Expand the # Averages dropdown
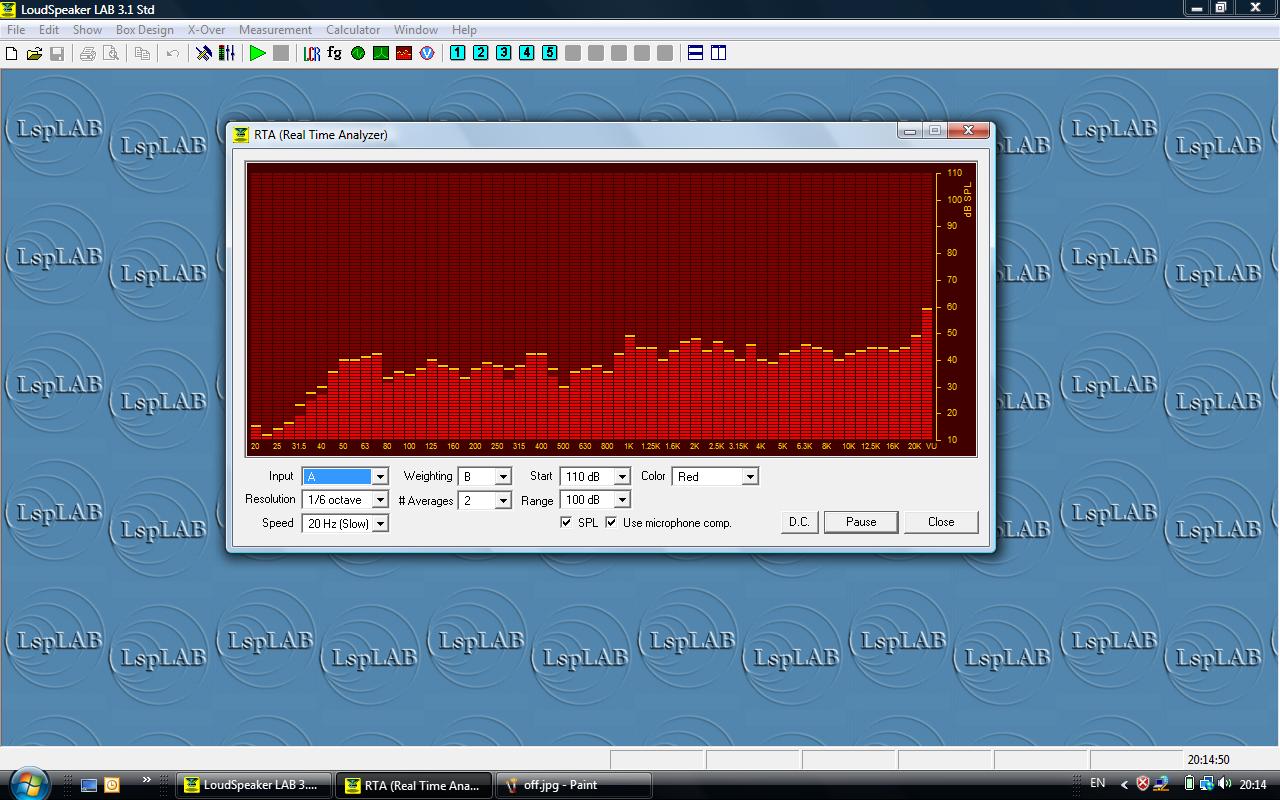This screenshot has width=1280, height=800. [x=485, y=501]
